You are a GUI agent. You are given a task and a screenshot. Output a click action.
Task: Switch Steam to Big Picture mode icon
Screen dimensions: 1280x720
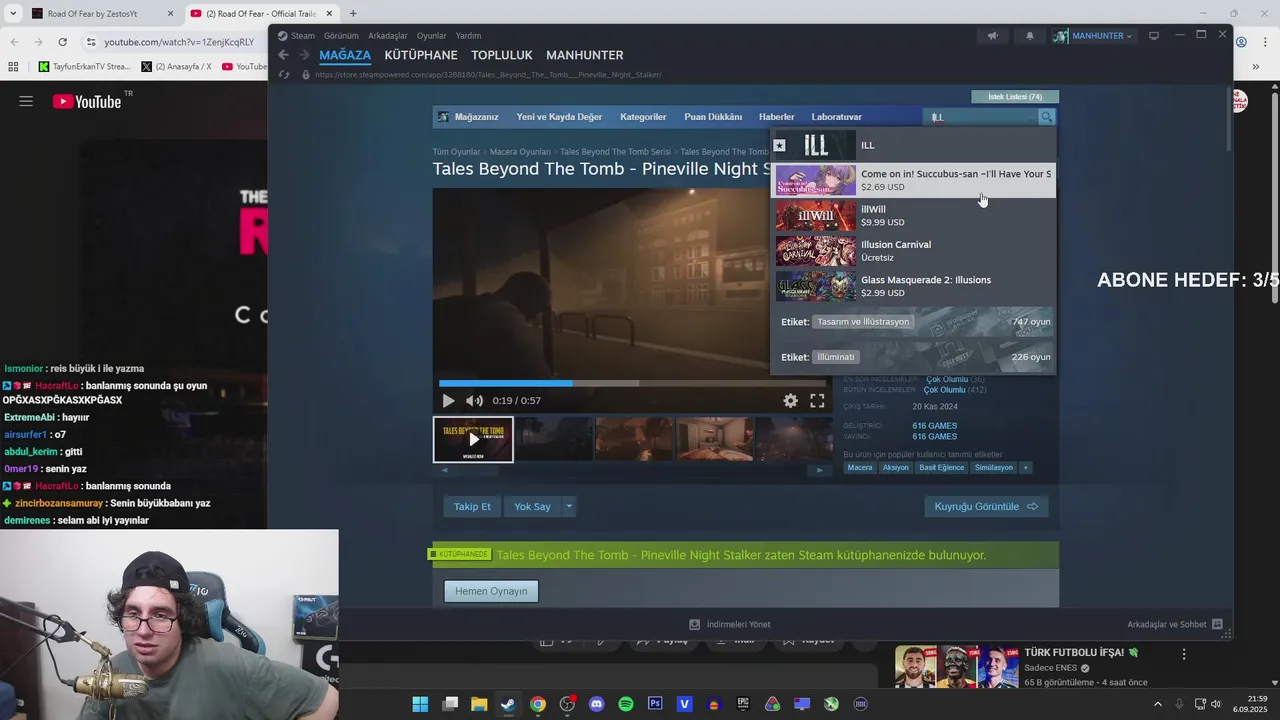click(x=1153, y=36)
